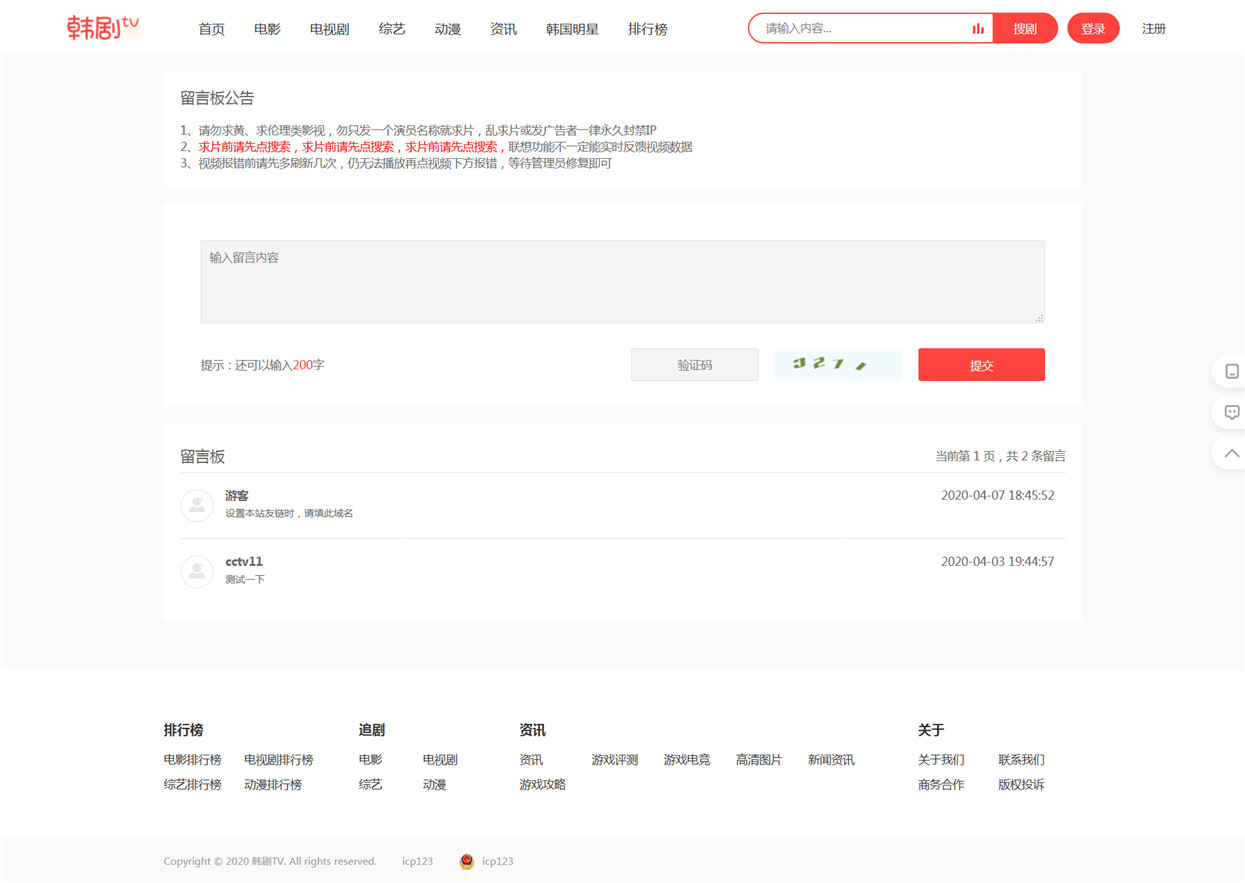
Task: Click the 搜剧 search button
Action: pos(1025,28)
